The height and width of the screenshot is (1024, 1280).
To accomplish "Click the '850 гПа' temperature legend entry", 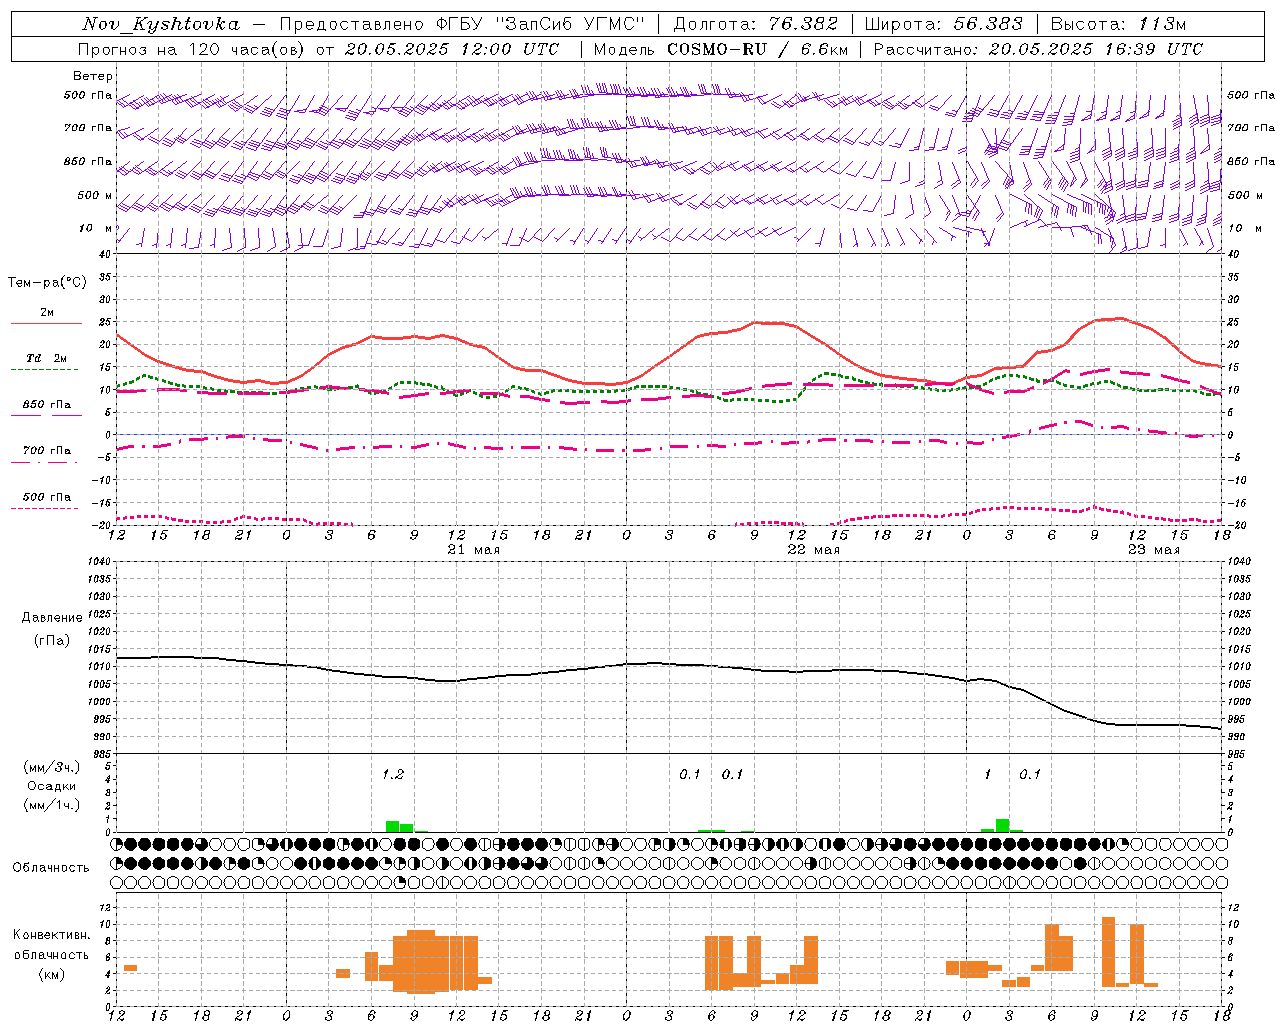I will coord(47,405).
